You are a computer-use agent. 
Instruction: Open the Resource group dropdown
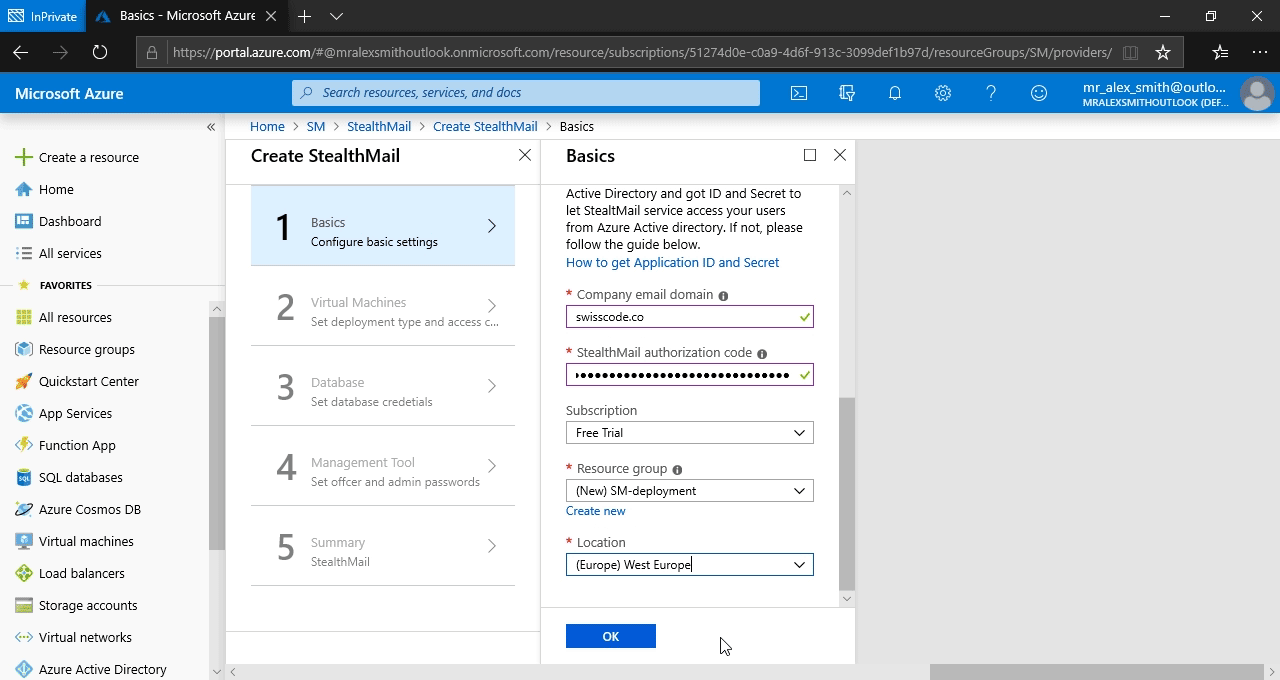[689, 491]
